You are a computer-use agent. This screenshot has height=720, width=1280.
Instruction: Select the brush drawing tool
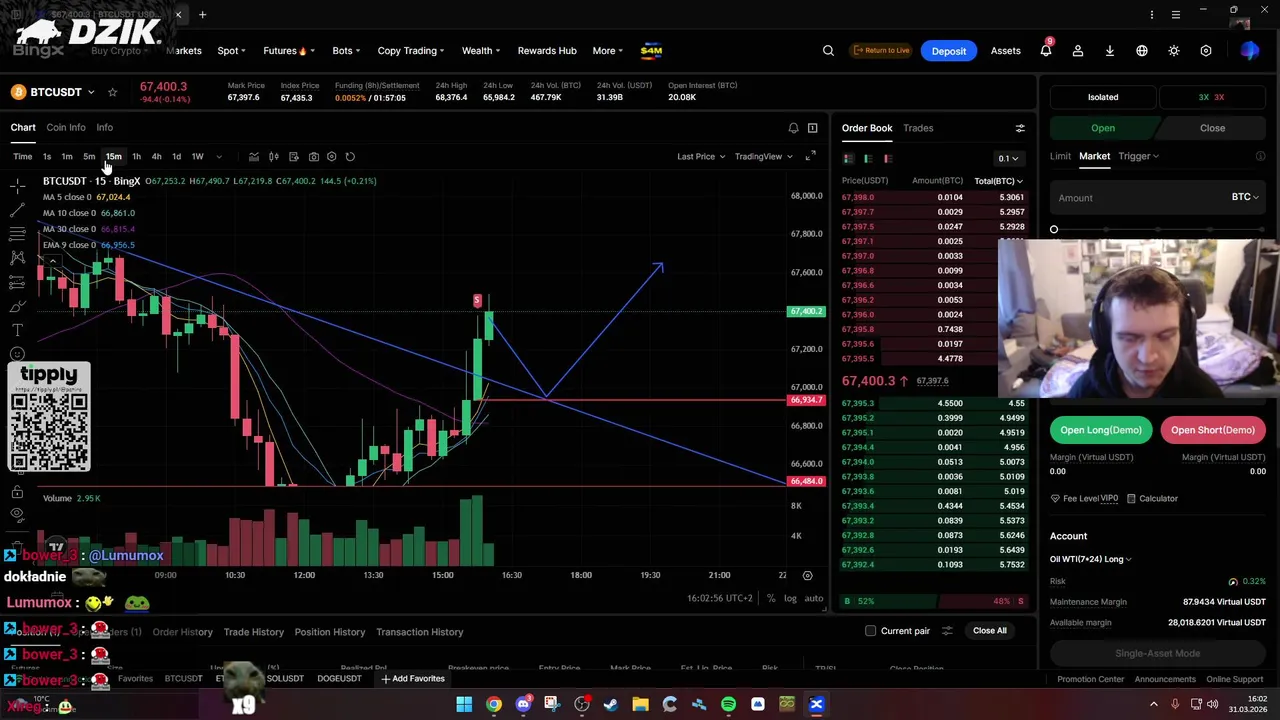(x=17, y=306)
